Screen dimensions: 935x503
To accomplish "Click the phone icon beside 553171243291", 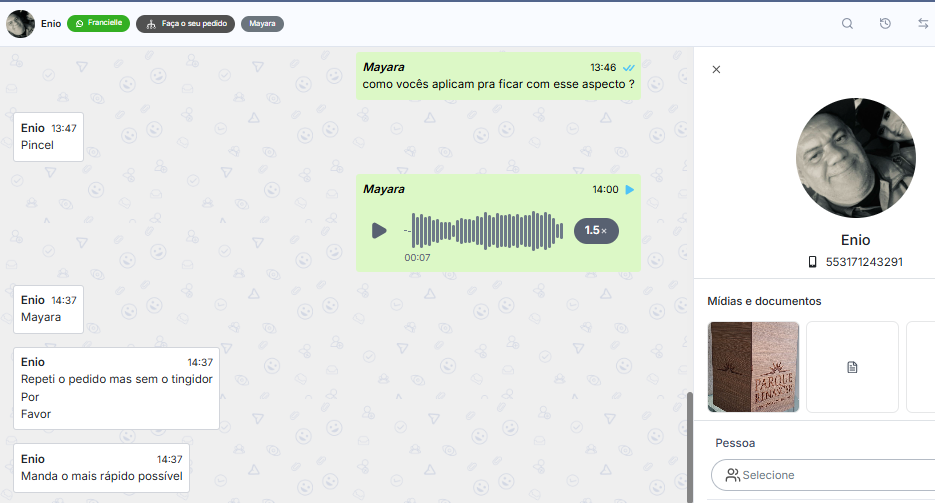I will 812,262.
